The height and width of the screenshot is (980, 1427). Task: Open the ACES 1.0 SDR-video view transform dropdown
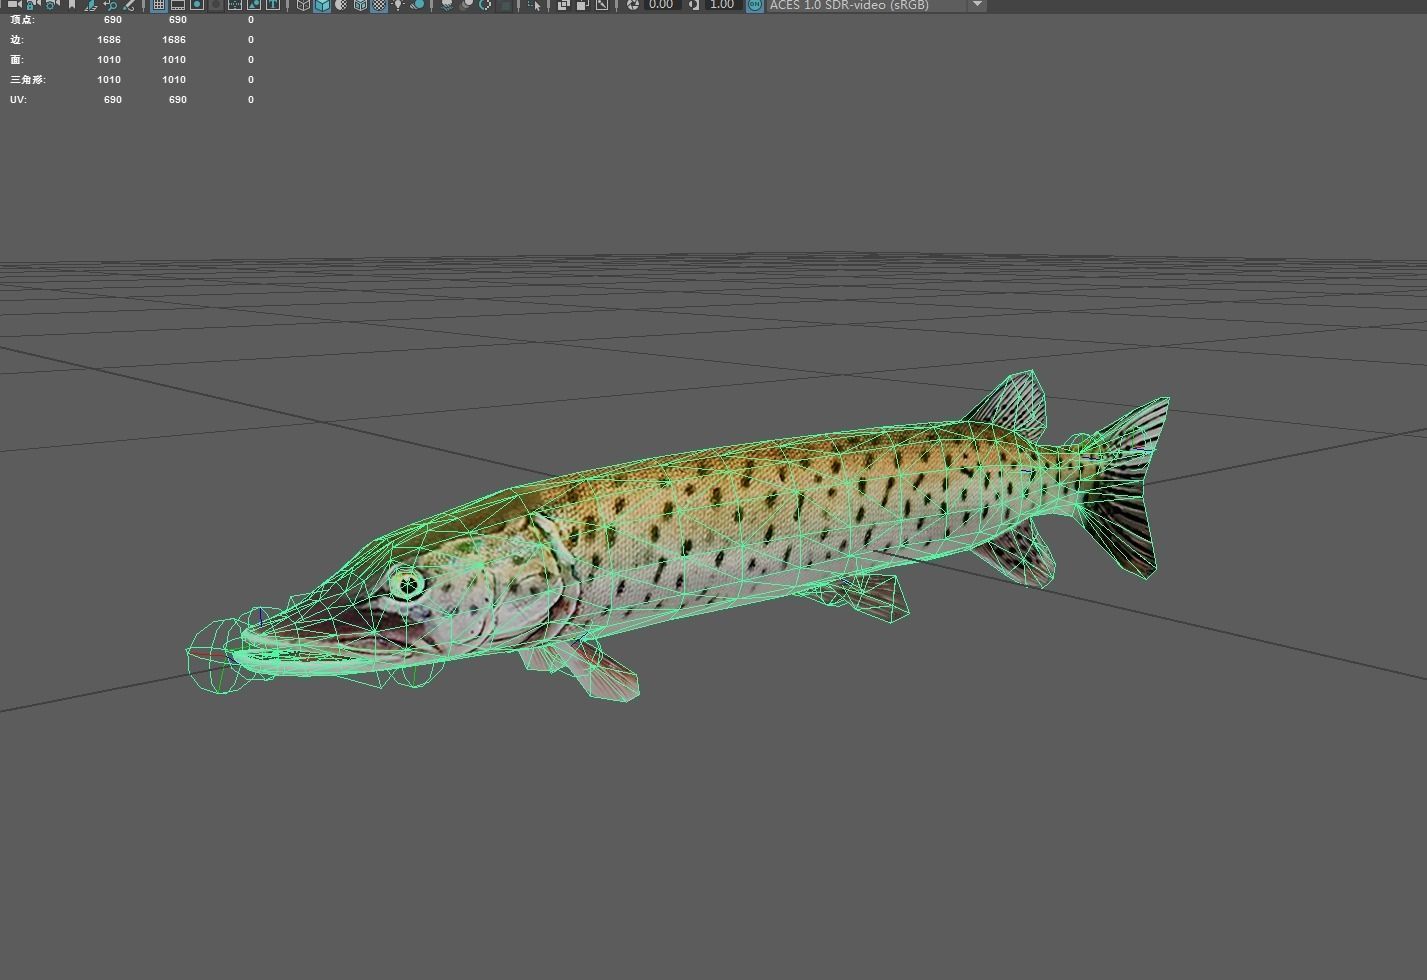pyautogui.click(x=877, y=5)
